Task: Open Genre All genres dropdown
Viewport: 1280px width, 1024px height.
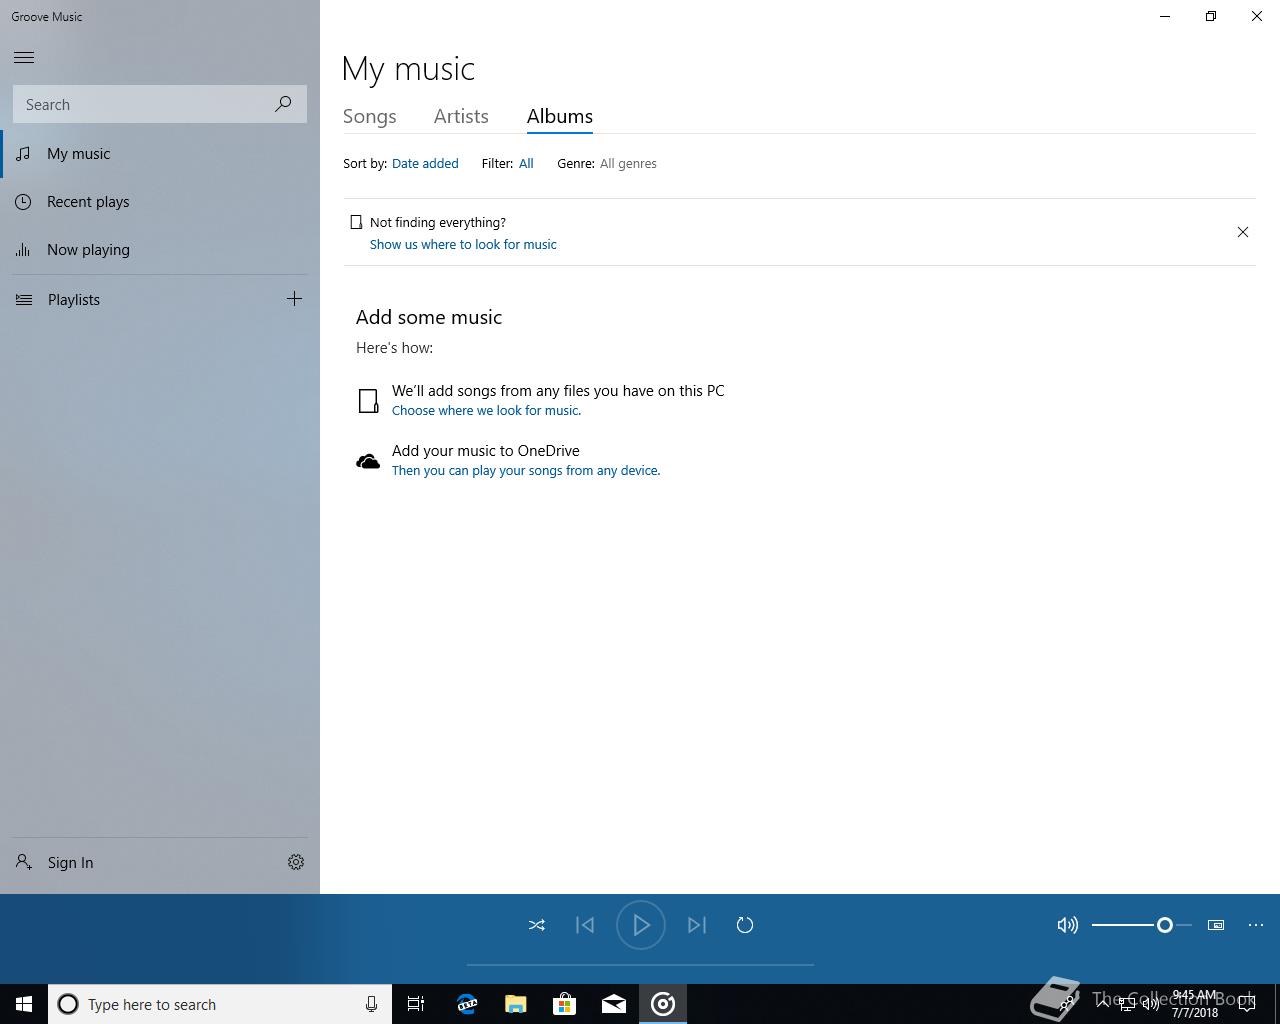Action: (x=628, y=163)
